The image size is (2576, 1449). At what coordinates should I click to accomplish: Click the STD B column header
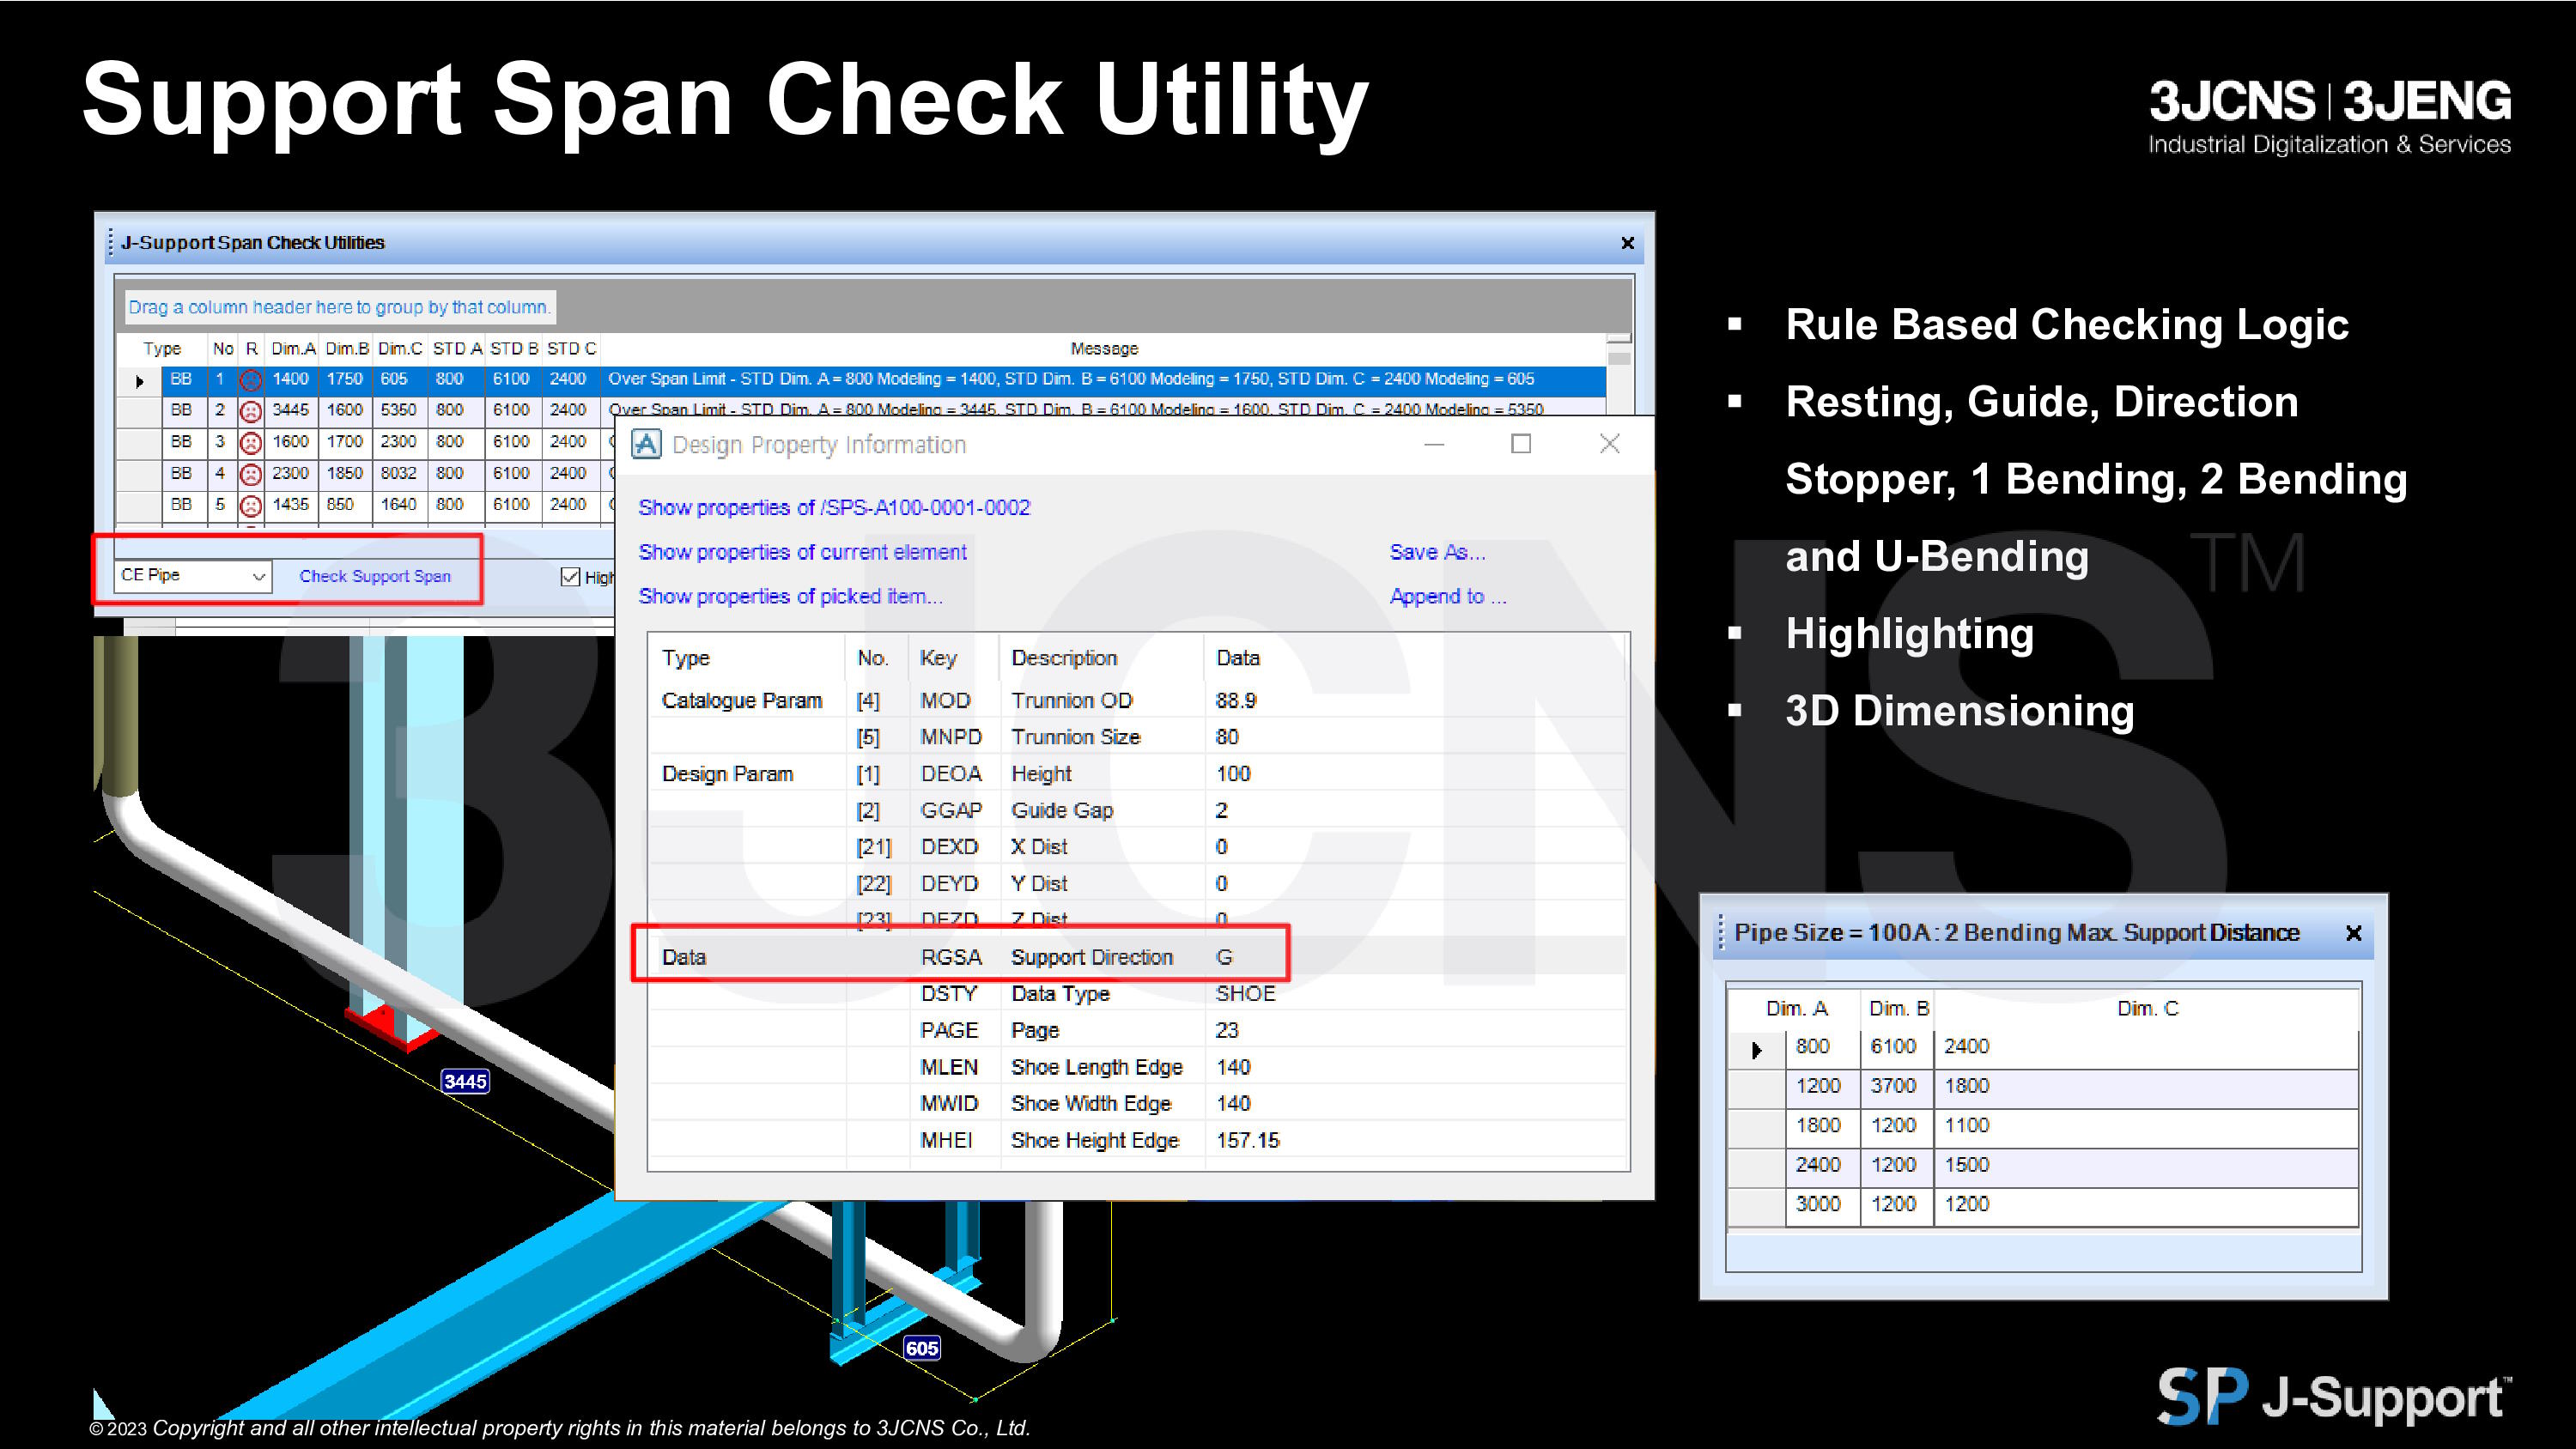514,348
